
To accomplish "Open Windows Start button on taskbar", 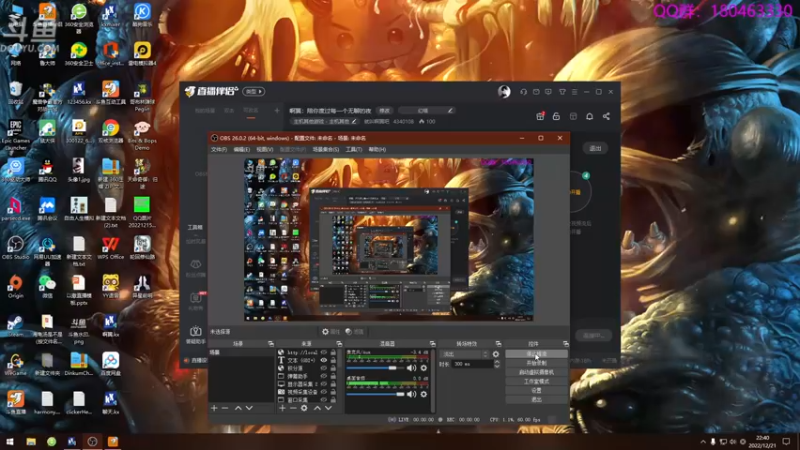I will click(x=10, y=442).
